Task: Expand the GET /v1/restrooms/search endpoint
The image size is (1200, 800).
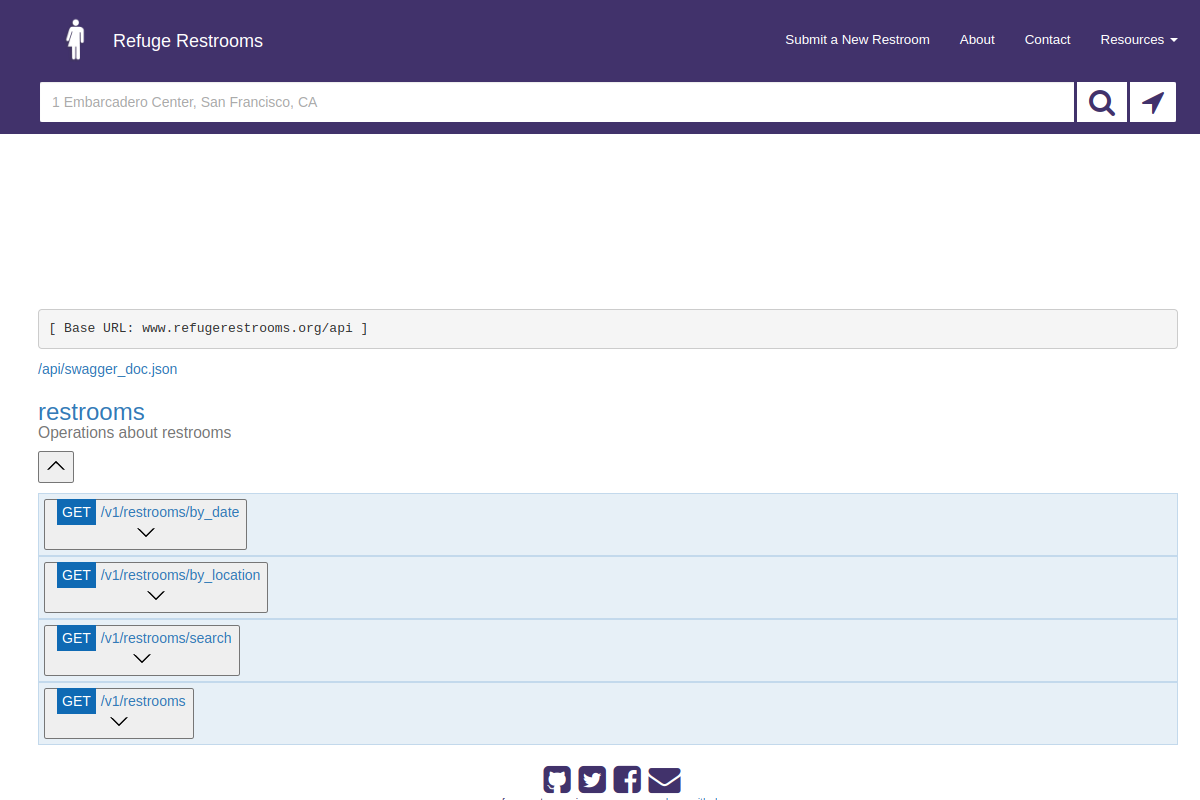Action: tap(142, 650)
